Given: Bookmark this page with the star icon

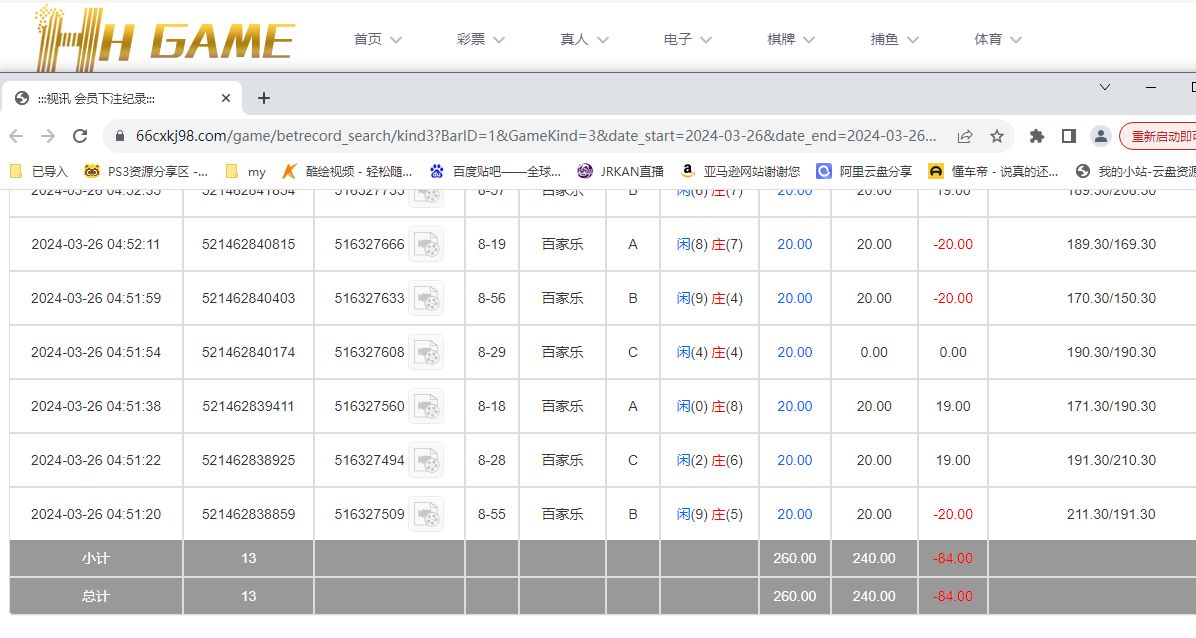Looking at the screenshot, I should pos(997,136).
